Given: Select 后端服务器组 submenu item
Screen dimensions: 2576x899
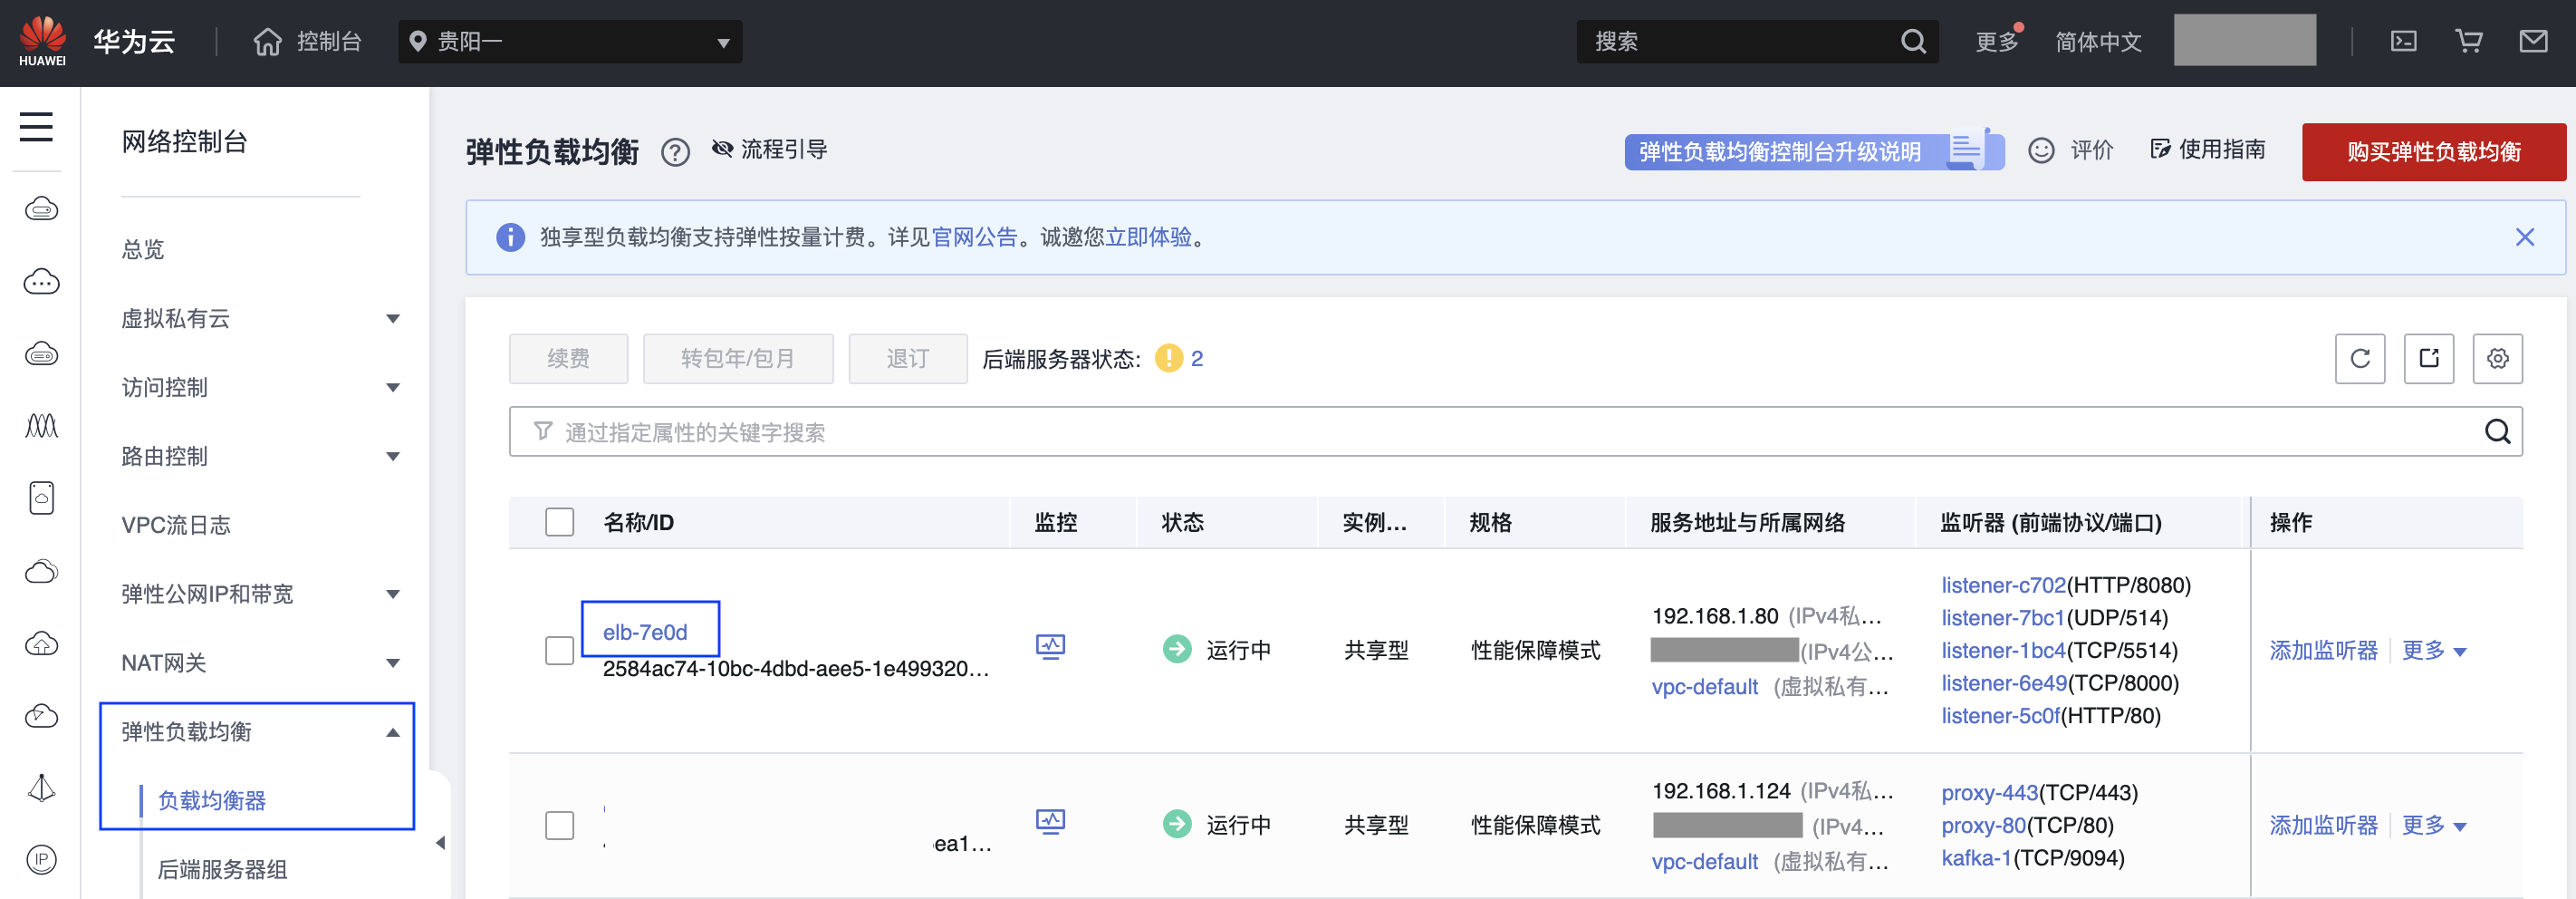Looking at the screenshot, I should pos(222,869).
